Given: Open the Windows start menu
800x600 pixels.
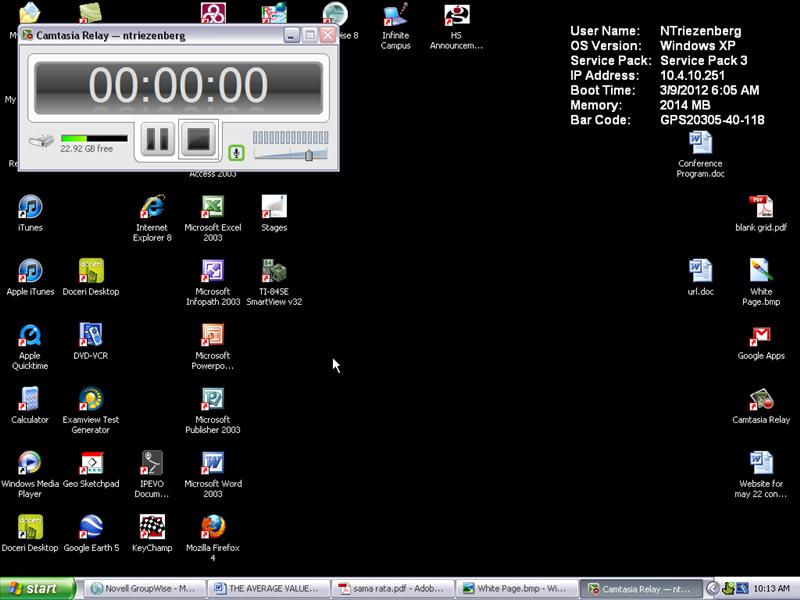Looking at the screenshot, I should [38, 589].
